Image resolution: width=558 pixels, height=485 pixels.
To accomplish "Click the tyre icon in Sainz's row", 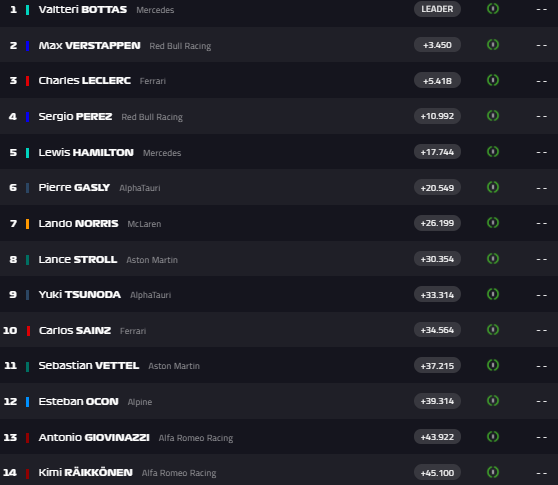I will 493,330.
